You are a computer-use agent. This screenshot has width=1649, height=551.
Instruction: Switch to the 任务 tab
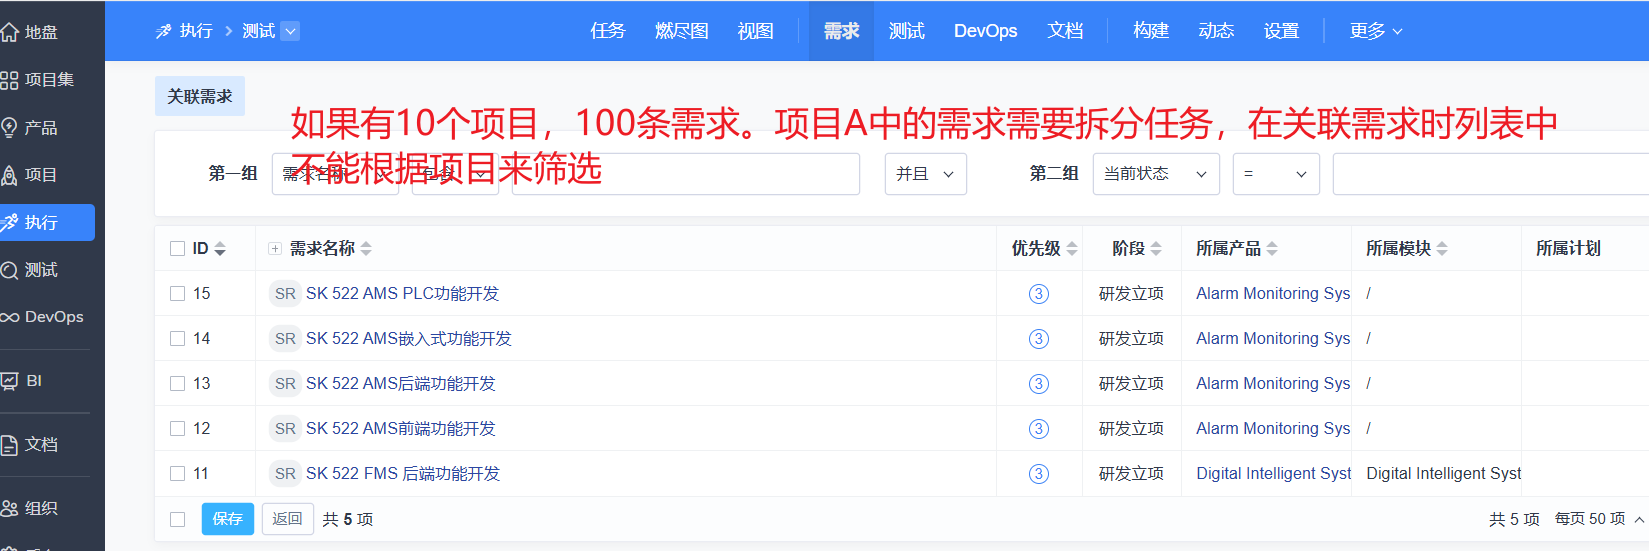pyautogui.click(x=608, y=31)
